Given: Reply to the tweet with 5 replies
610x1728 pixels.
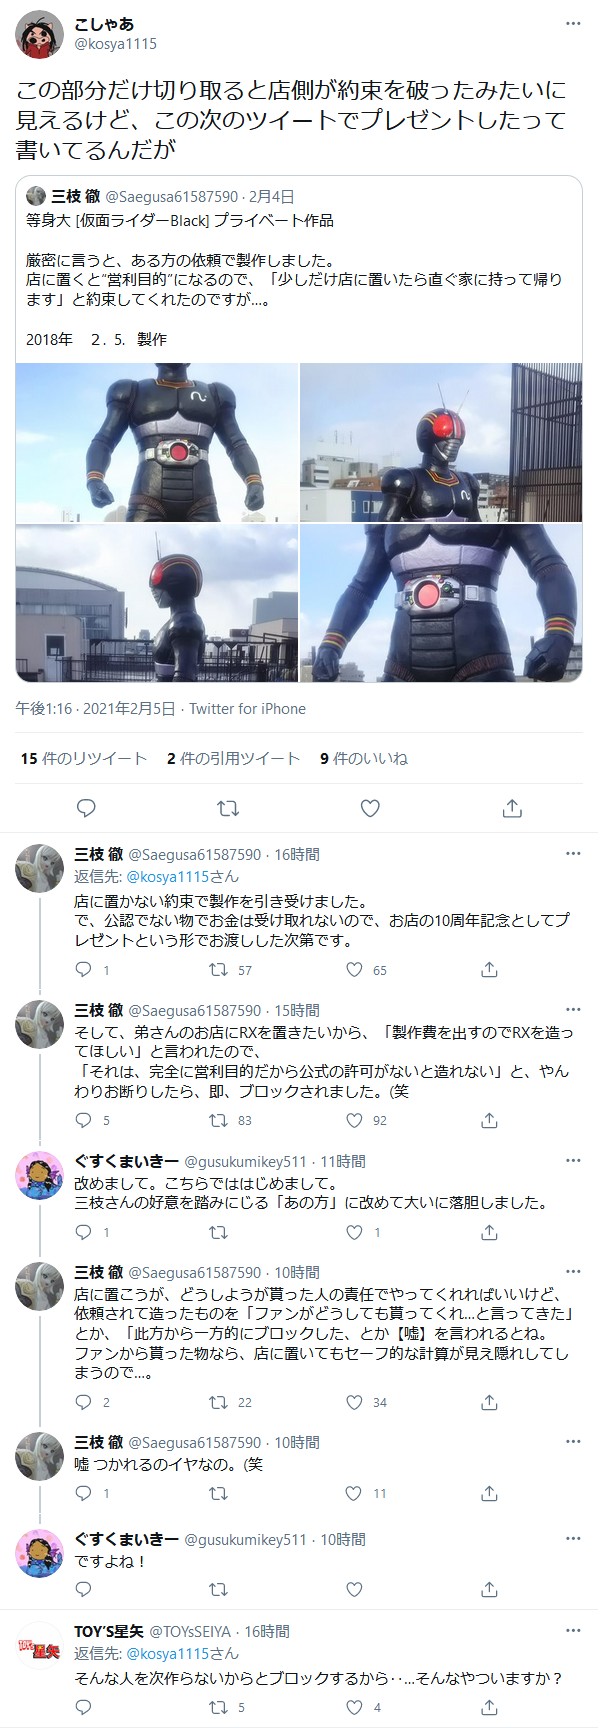Looking at the screenshot, I should click(84, 1120).
